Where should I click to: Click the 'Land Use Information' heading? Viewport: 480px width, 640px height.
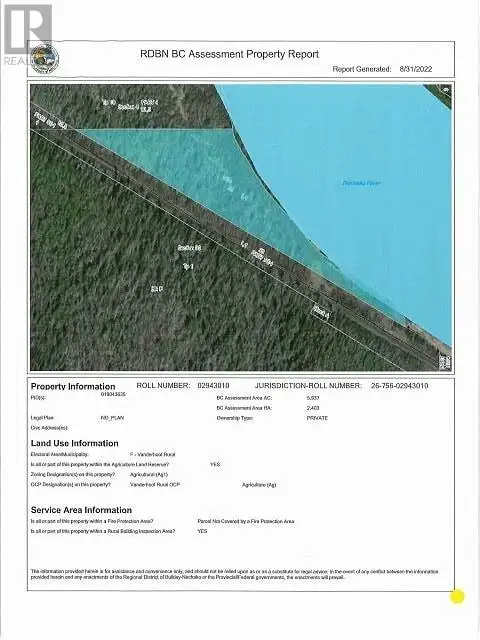[75, 443]
